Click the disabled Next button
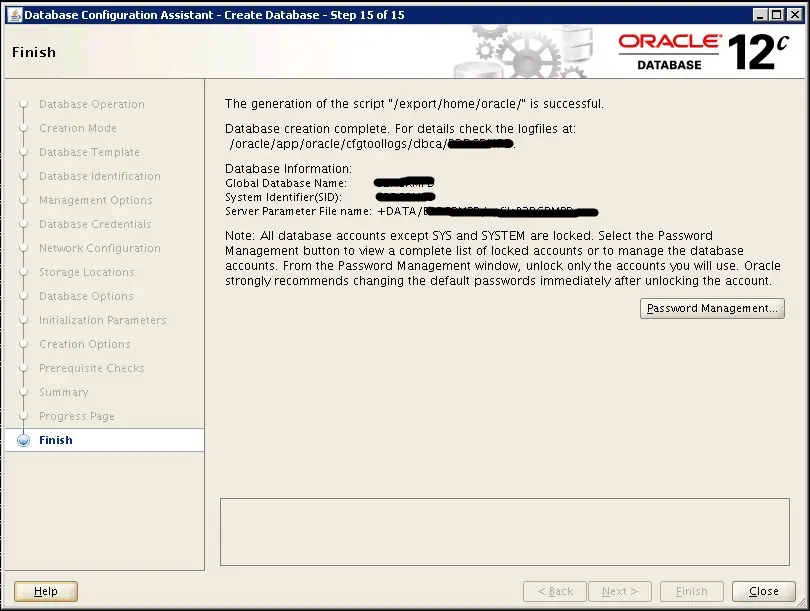 click(x=619, y=591)
